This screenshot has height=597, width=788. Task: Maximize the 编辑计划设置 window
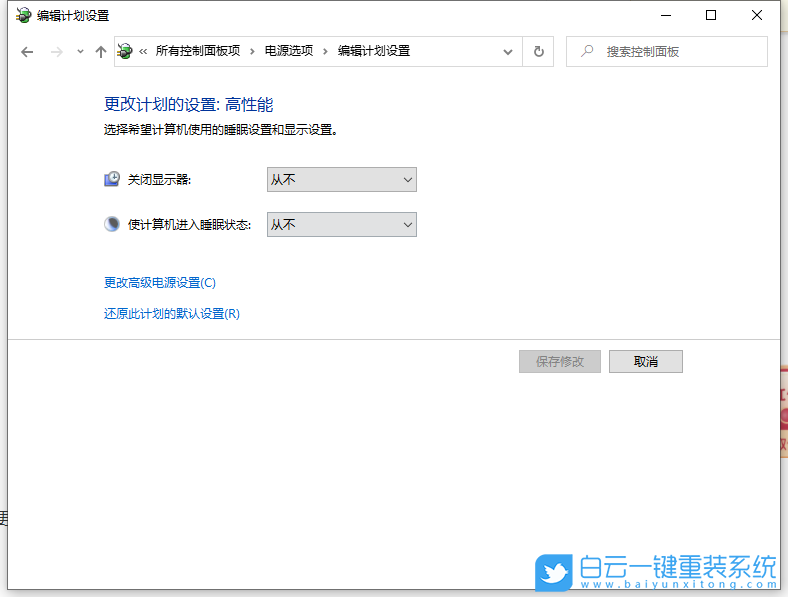pos(711,16)
